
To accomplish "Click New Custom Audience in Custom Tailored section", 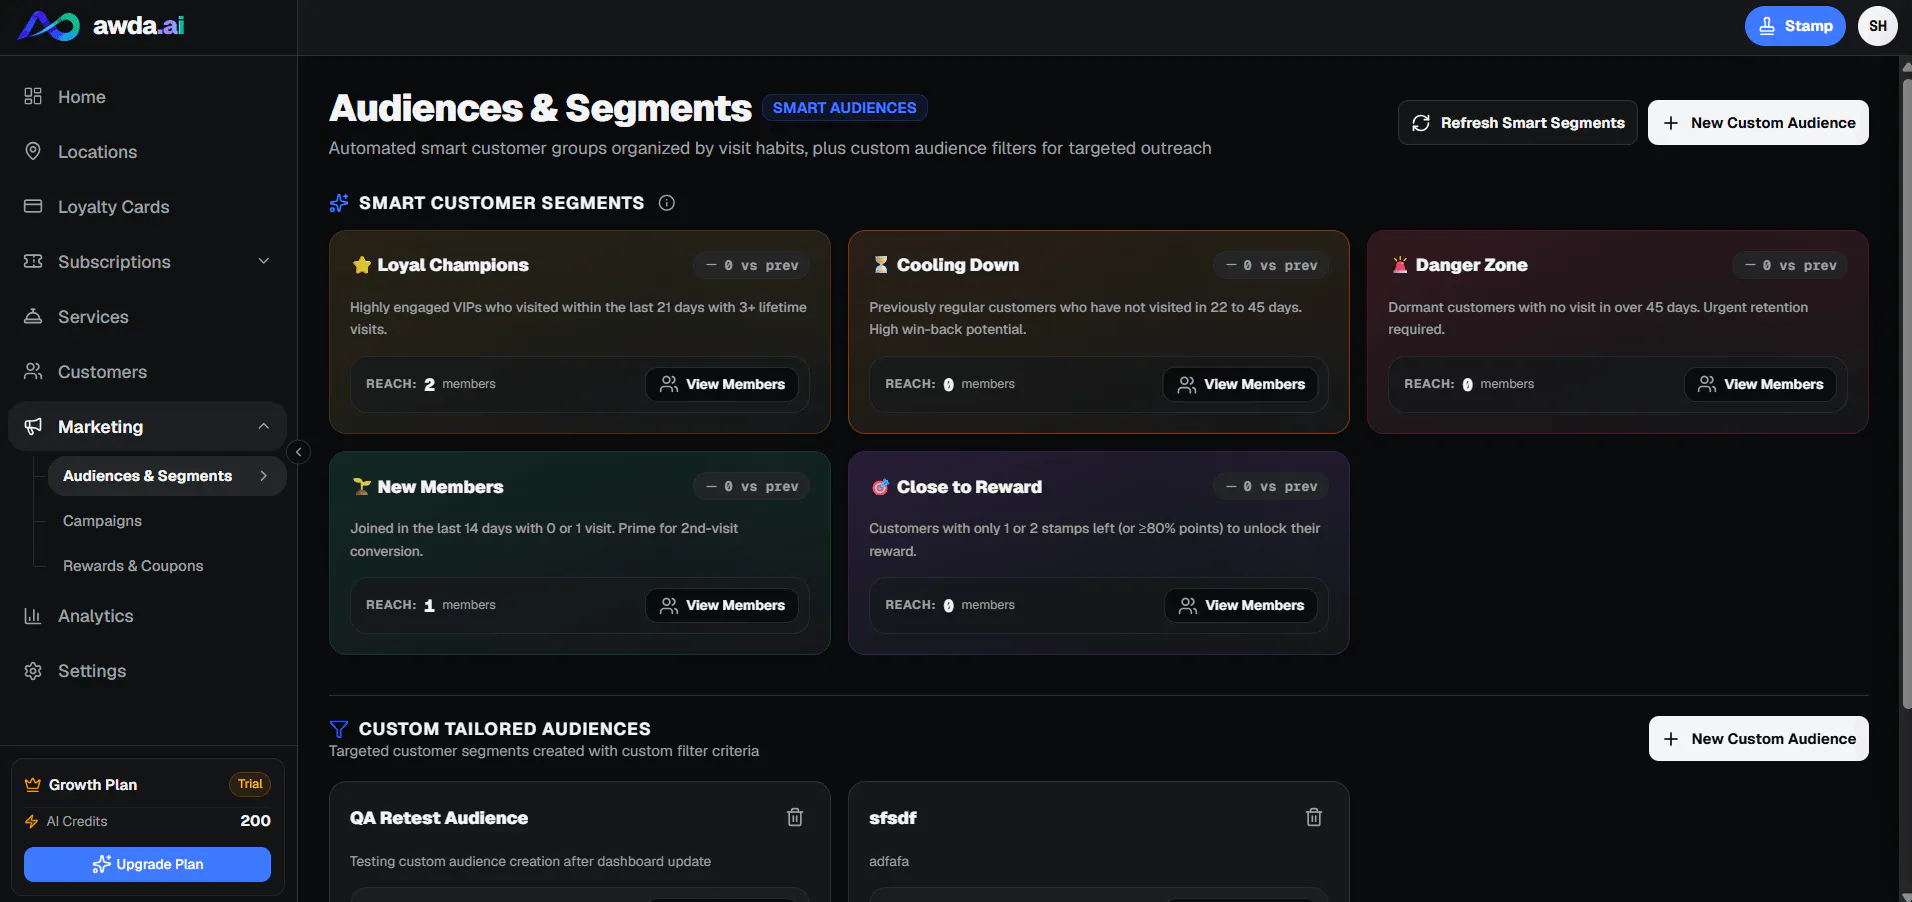I will (x=1759, y=739).
